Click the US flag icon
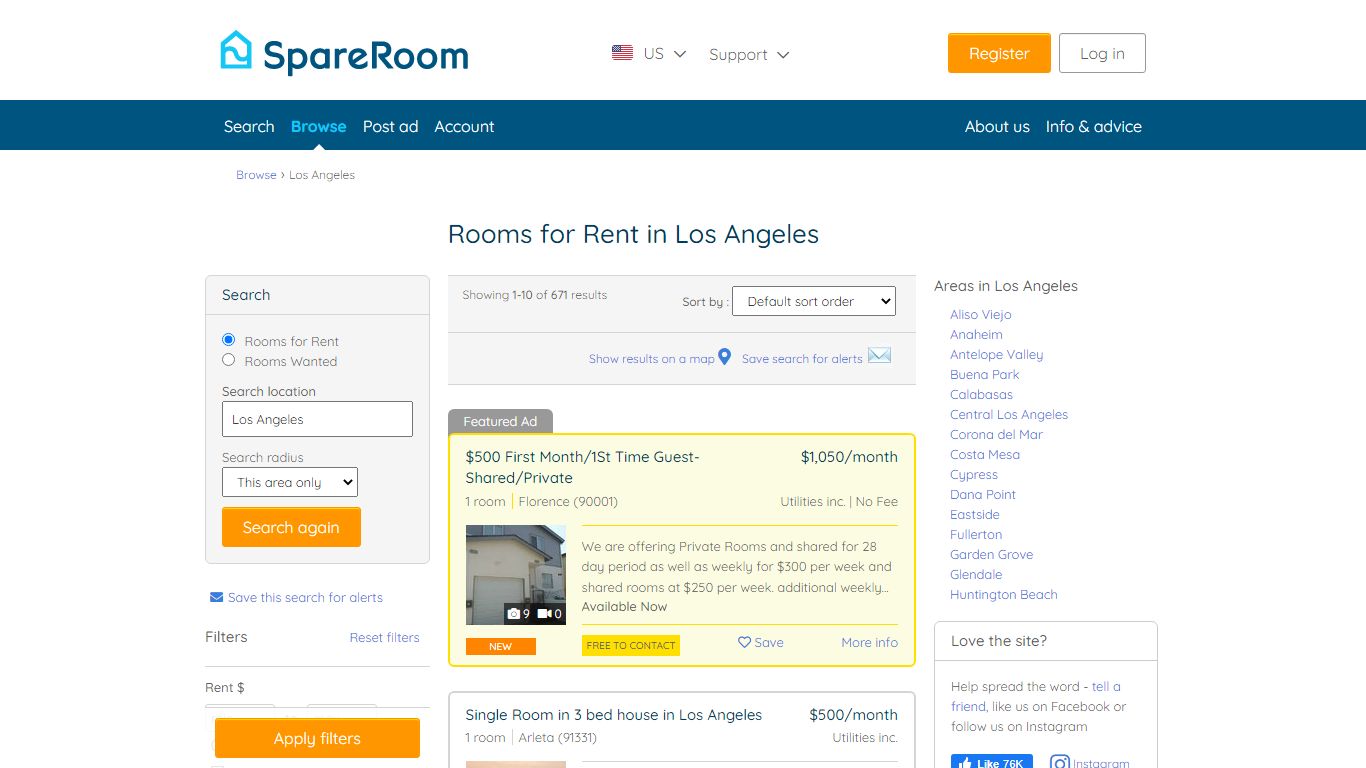The width and height of the screenshot is (1366, 768). click(622, 53)
